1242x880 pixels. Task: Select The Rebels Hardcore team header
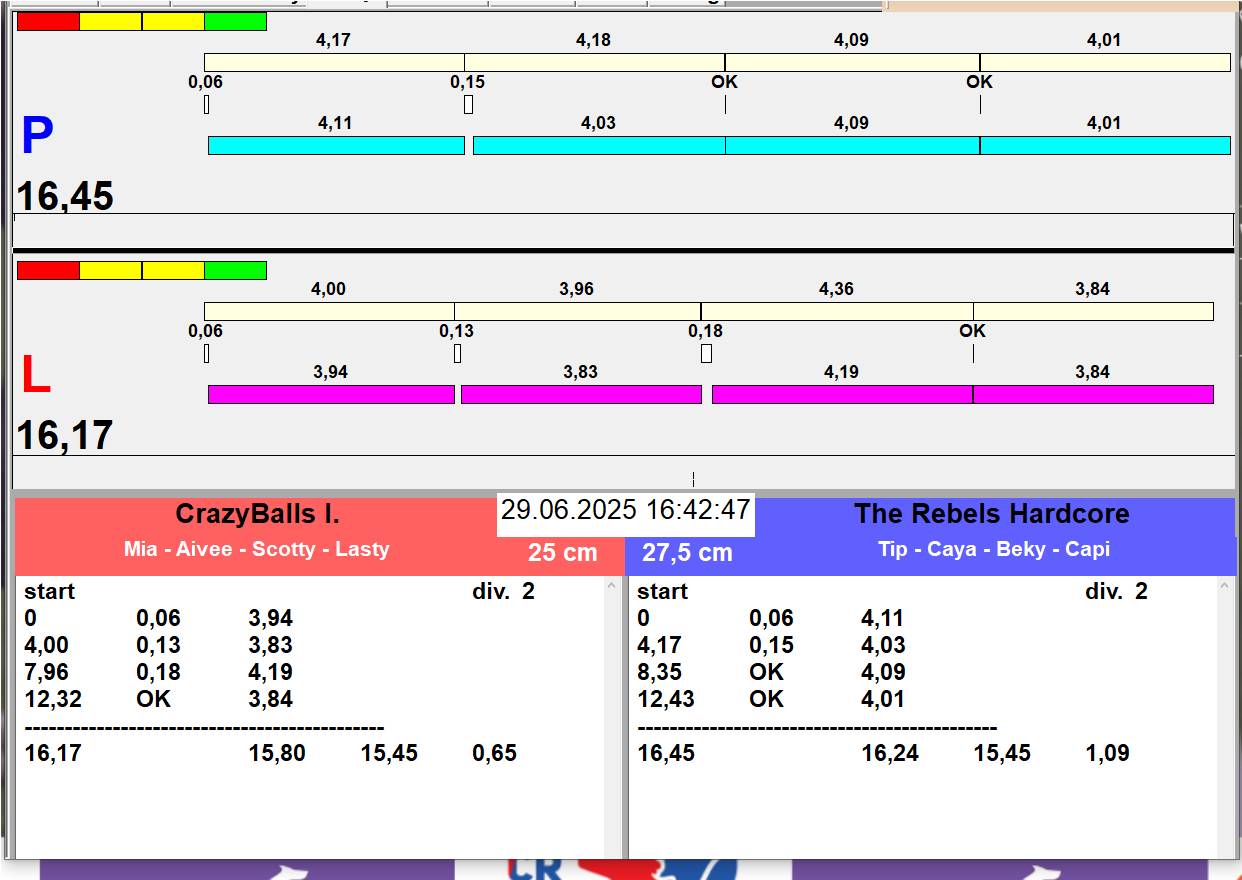[x=991, y=514]
